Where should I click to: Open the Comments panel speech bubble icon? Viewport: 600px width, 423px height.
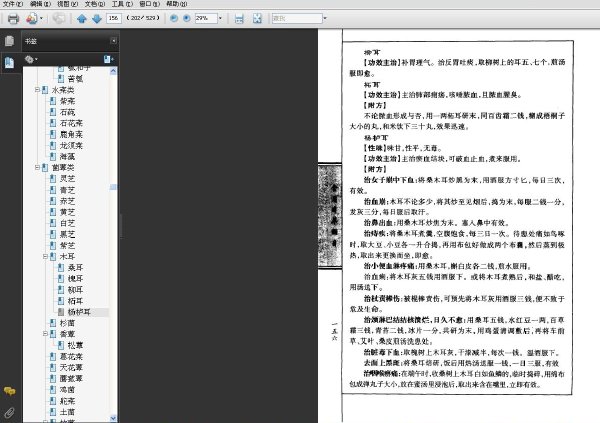coord(10,391)
